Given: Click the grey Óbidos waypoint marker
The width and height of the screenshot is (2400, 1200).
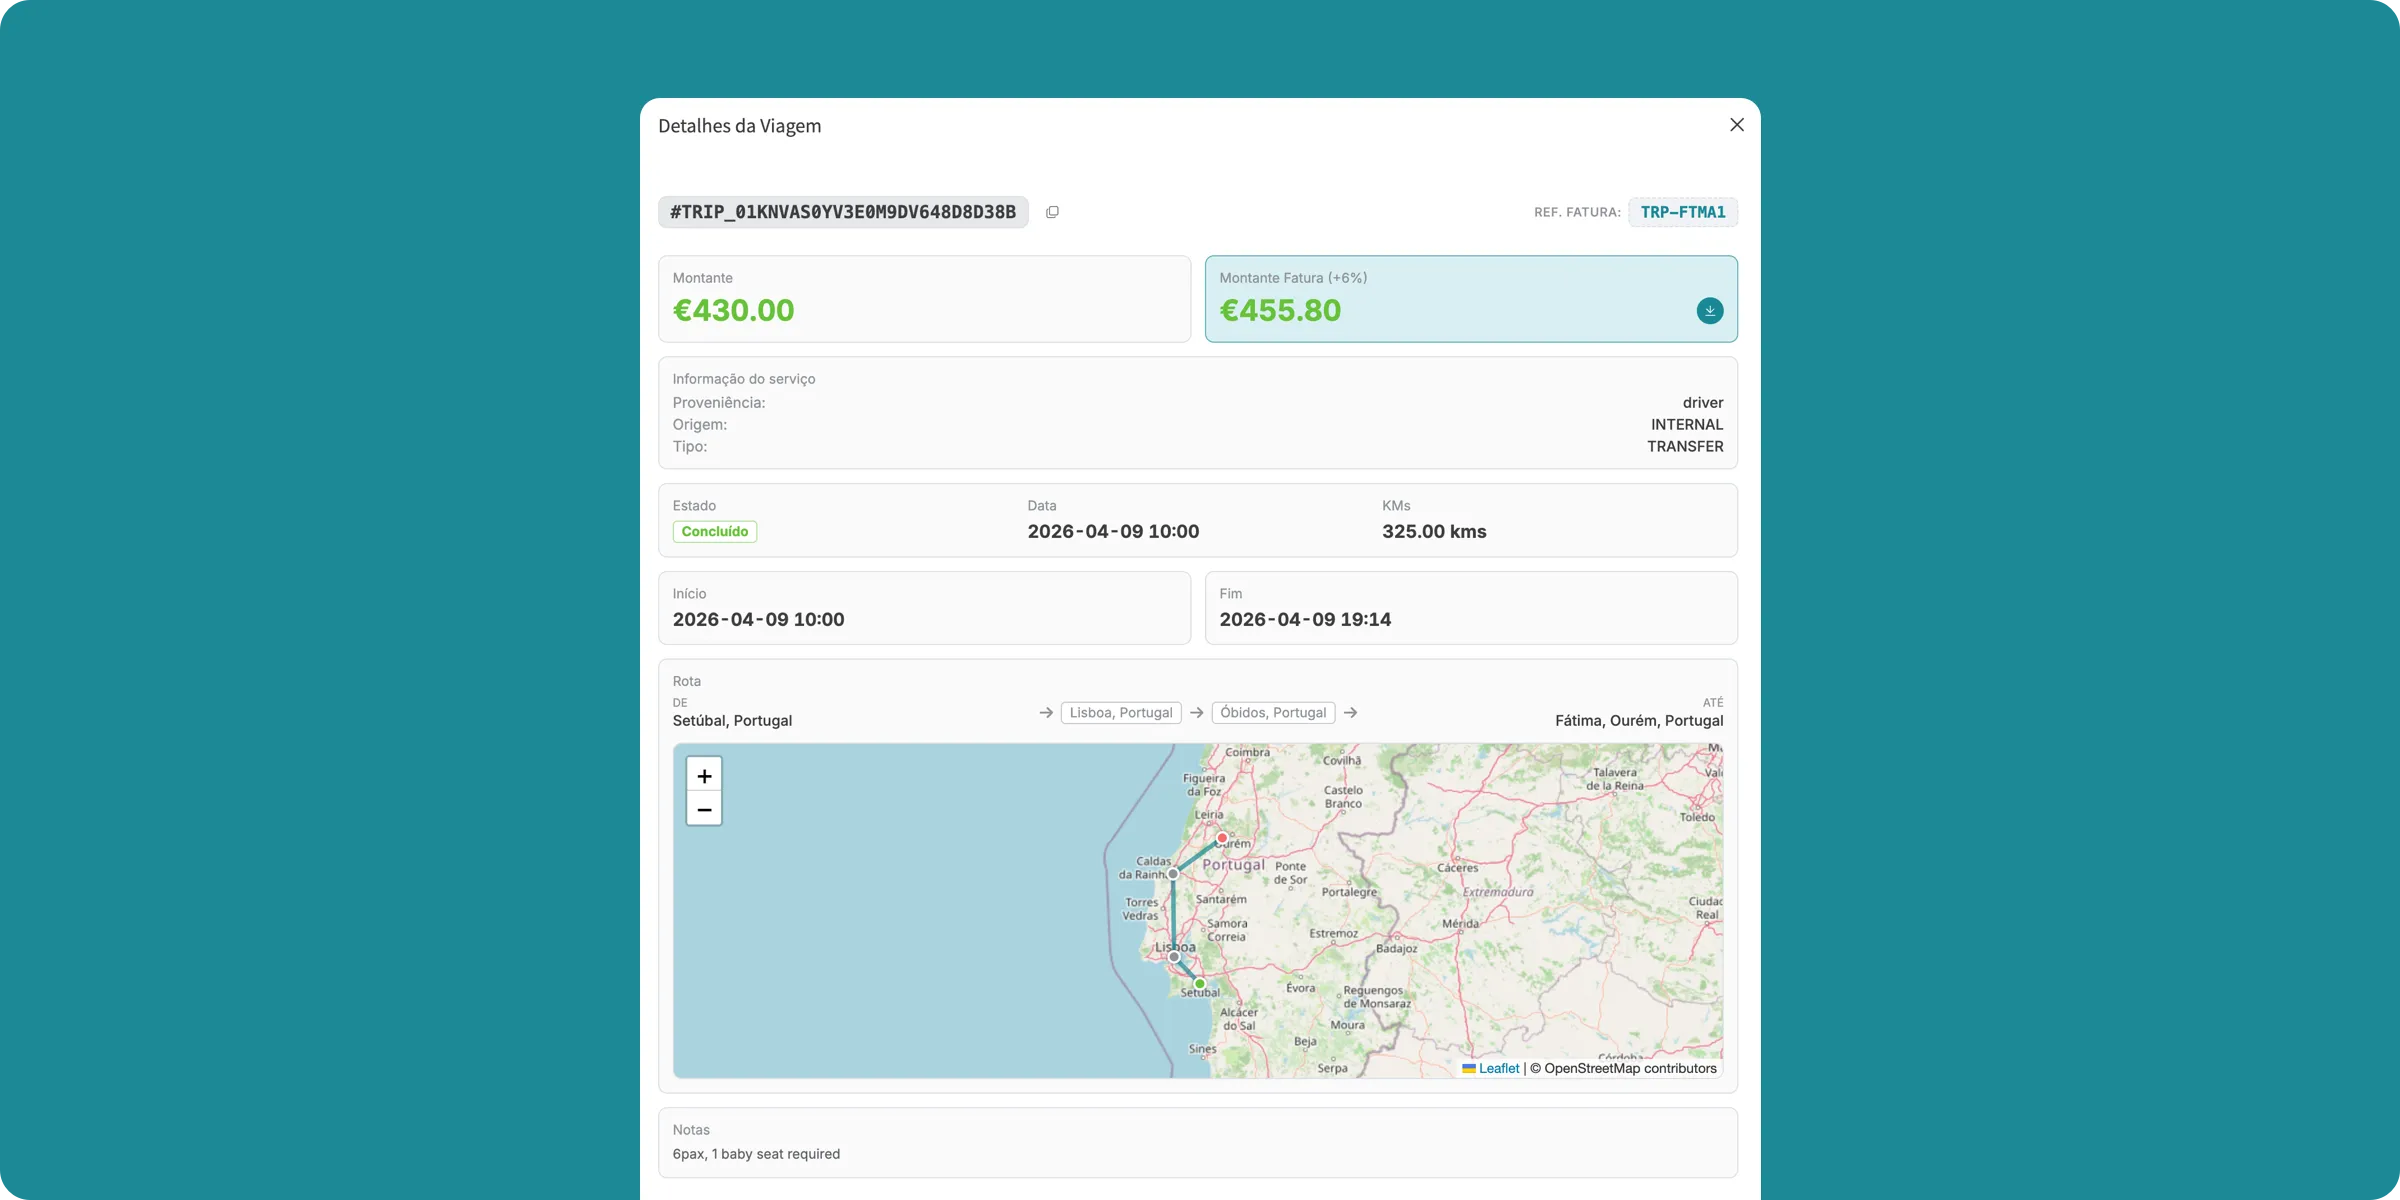Looking at the screenshot, I should [x=1173, y=874].
